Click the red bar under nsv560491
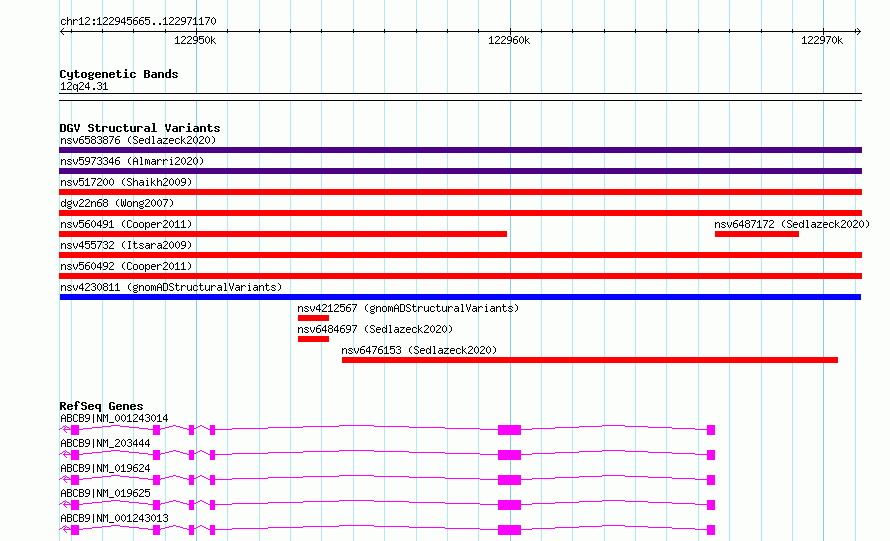Image resolution: width=890 pixels, height=541 pixels. (x=283, y=234)
